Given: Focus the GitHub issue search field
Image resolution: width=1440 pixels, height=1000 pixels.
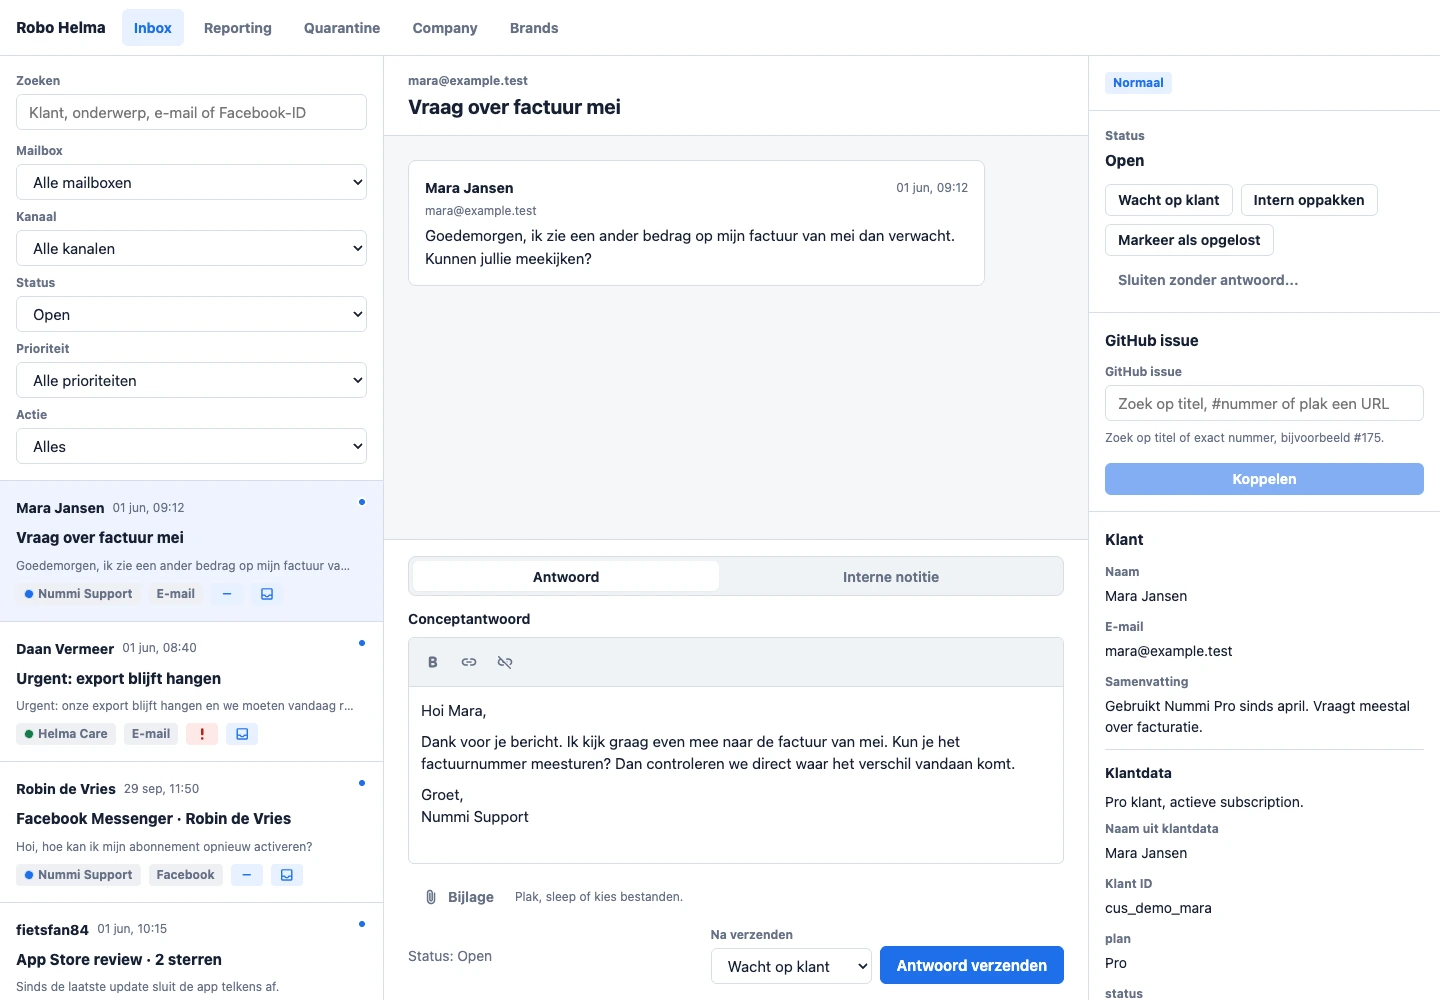Looking at the screenshot, I should point(1264,403).
